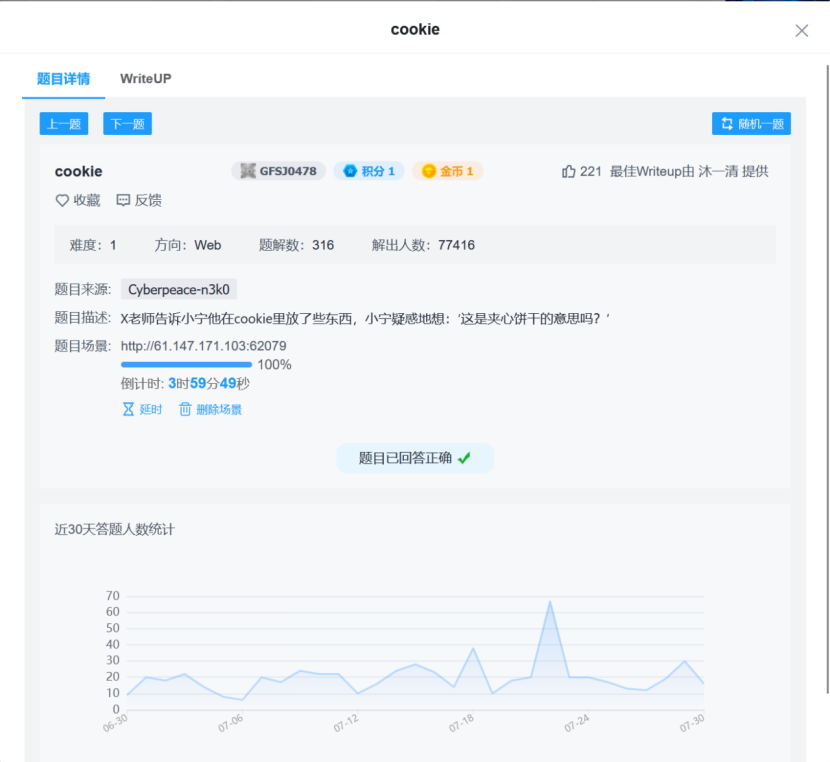Click the trash 删除场景 delete scenario
830x762 pixels.
pos(210,410)
